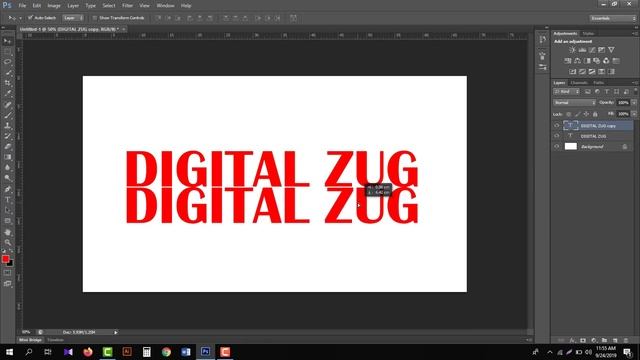Select the Gradient tool
Viewport: 640px width, 360px height.
click(x=7, y=157)
